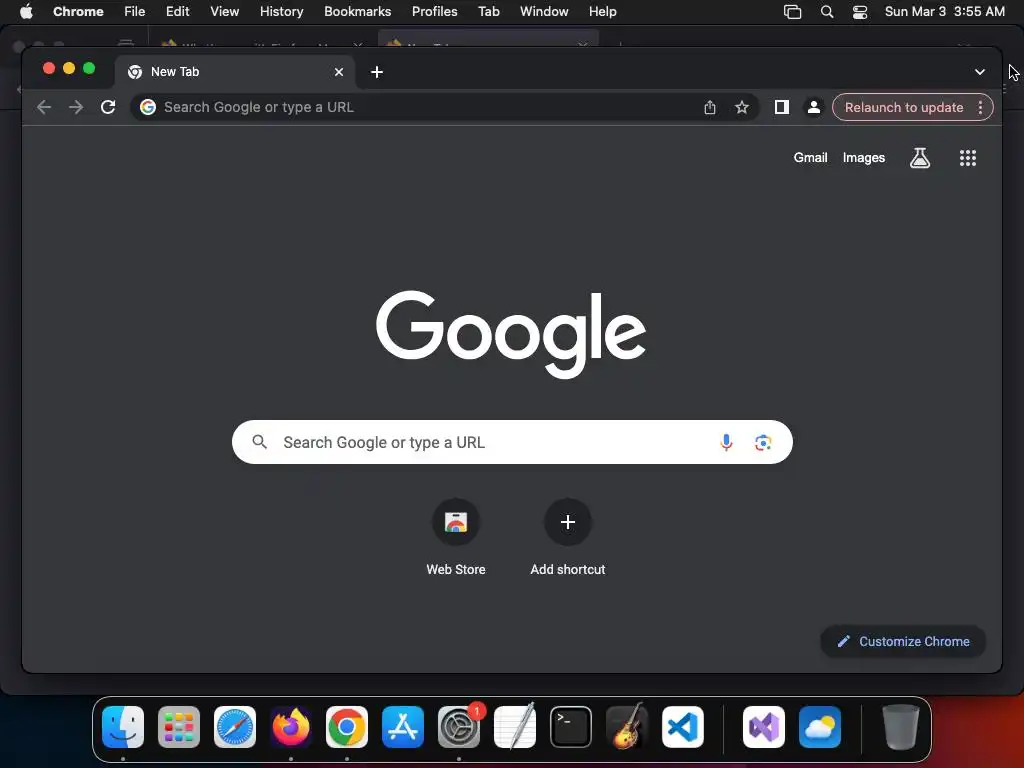
Task: Close the New Tab tab
Action: [x=339, y=72]
